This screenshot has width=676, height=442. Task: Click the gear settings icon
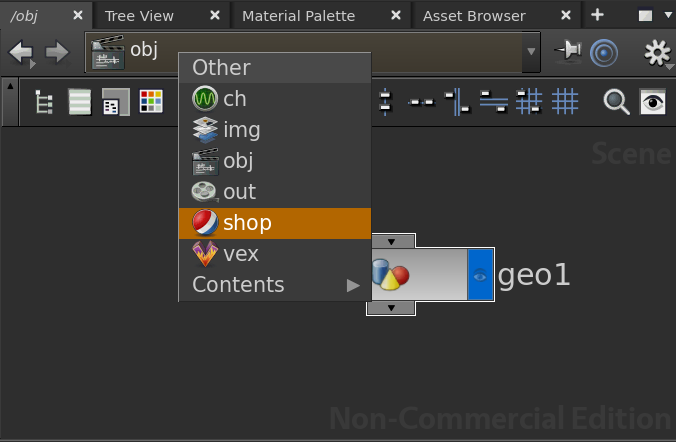pos(657,53)
